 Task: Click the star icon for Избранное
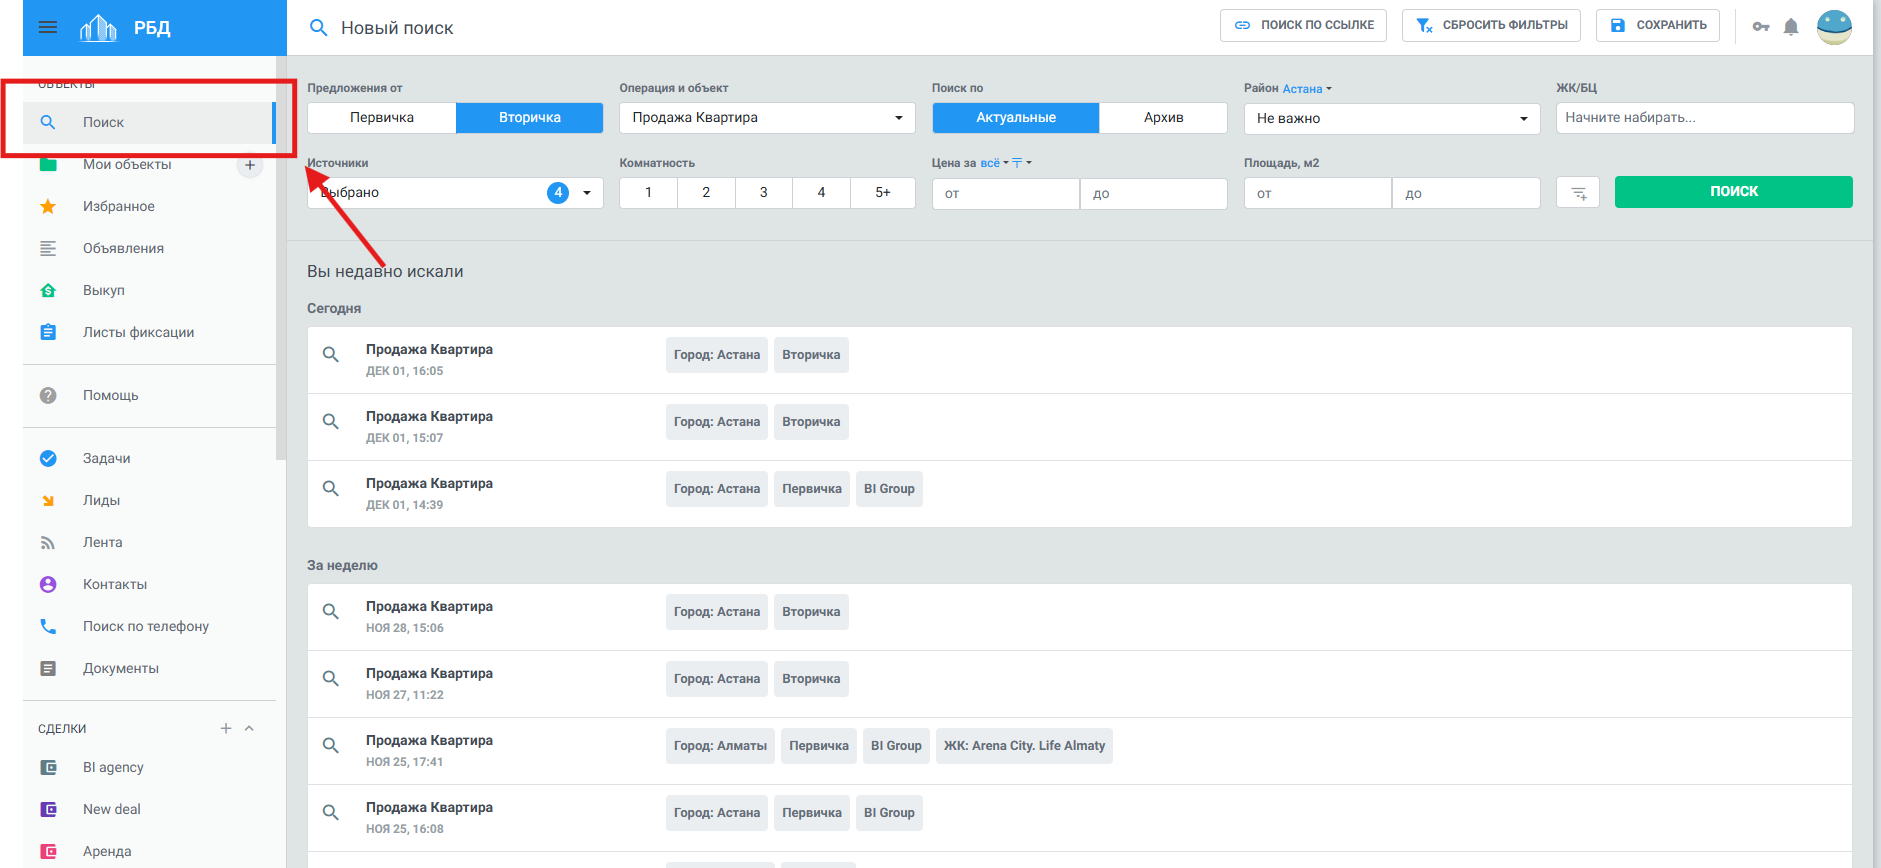[x=48, y=207]
